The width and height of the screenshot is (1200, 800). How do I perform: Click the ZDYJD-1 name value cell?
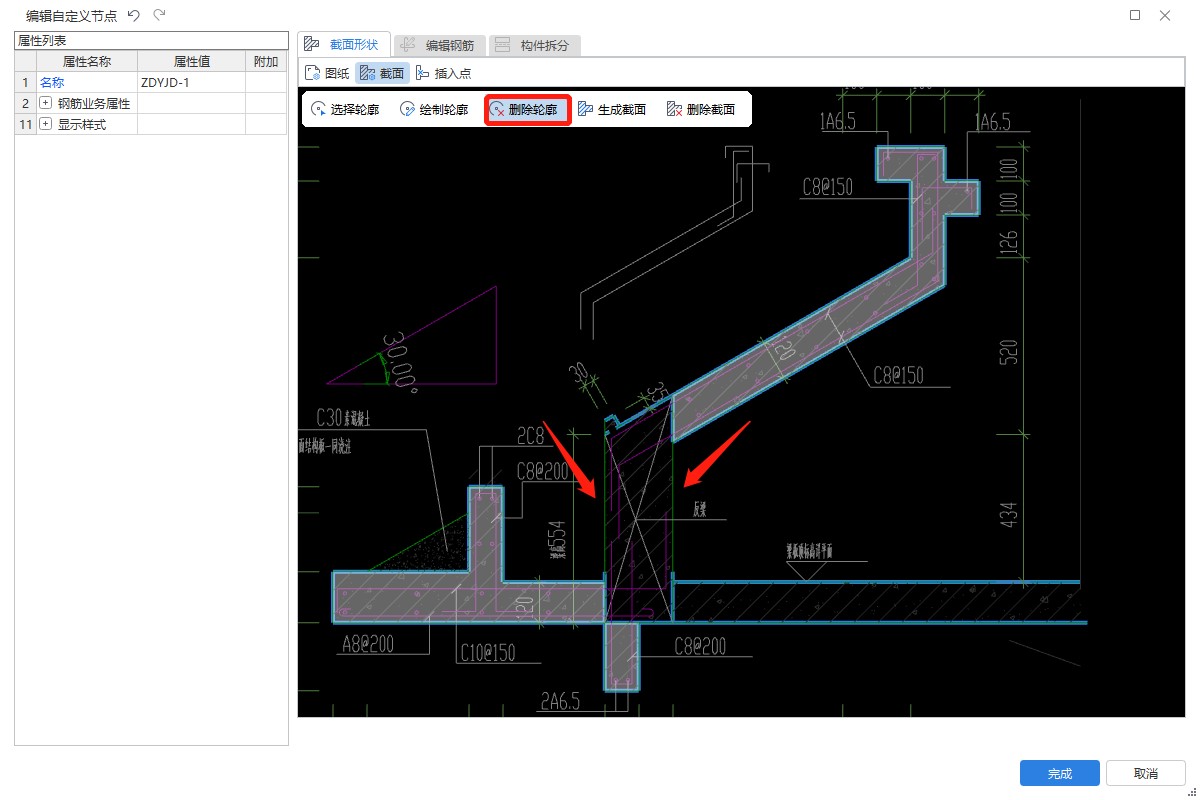[x=191, y=82]
